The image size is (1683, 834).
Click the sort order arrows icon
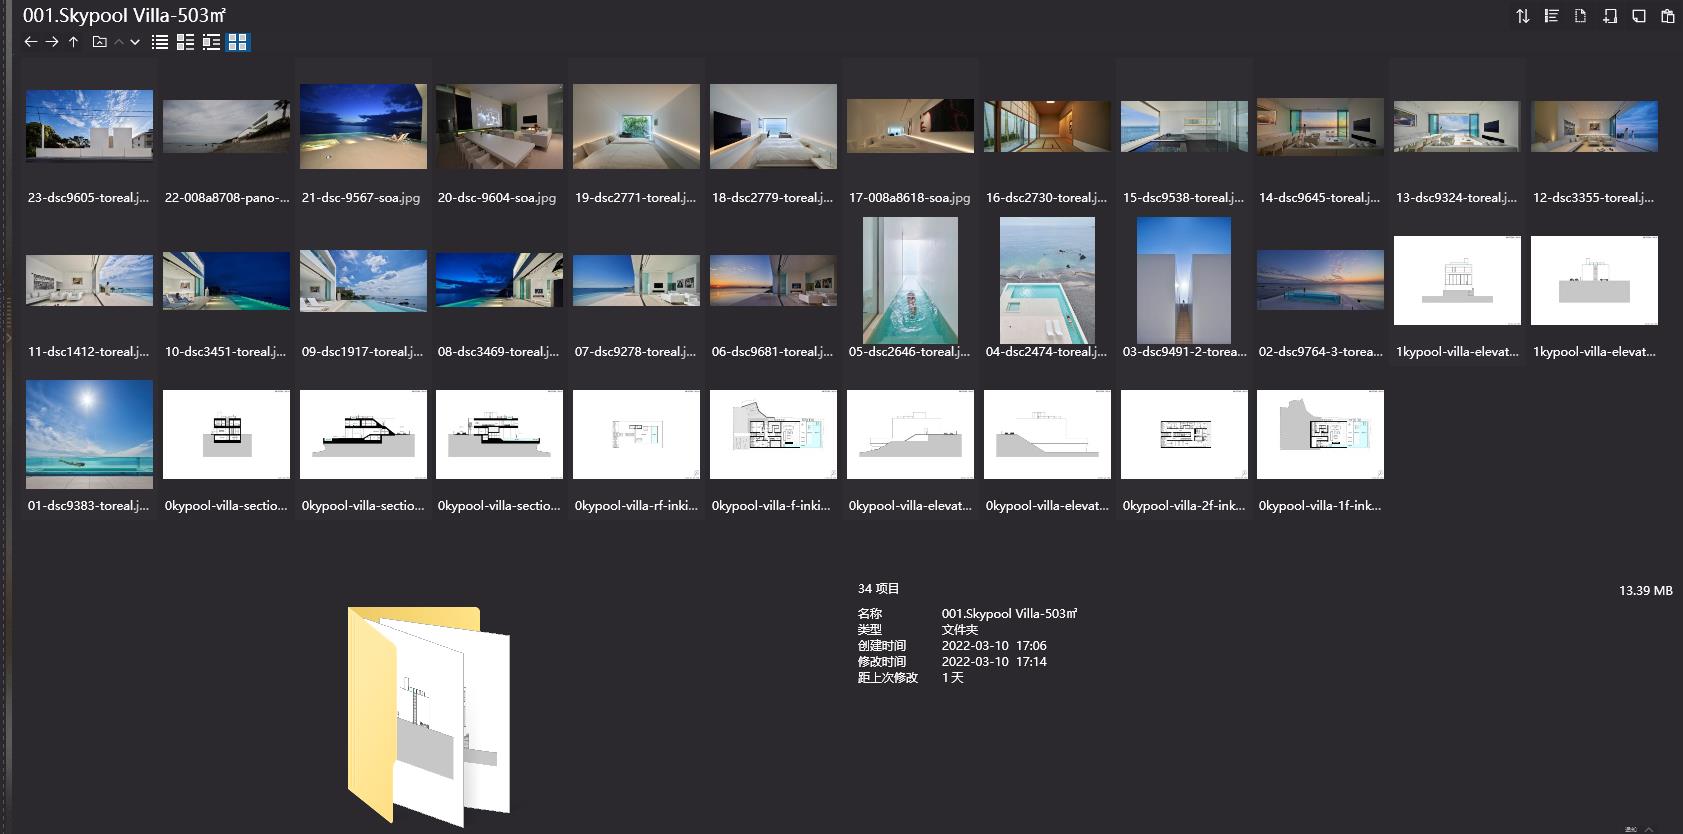[1522, 16]
